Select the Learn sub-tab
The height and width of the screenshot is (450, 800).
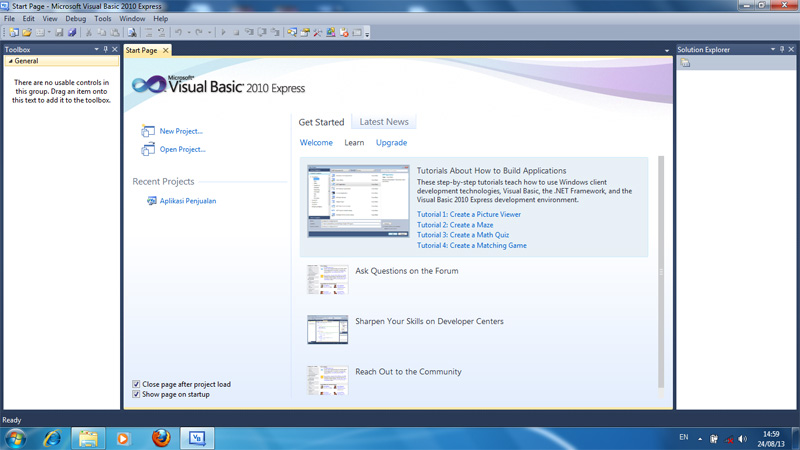[x=354, y=143]
